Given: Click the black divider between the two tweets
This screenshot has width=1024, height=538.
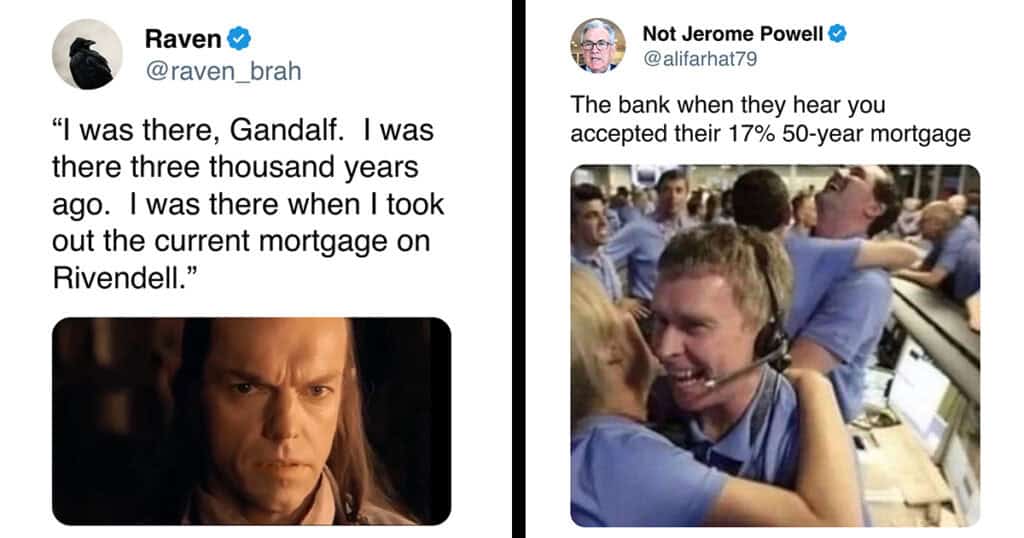Looking at the screenshot, I should point(519,269).
